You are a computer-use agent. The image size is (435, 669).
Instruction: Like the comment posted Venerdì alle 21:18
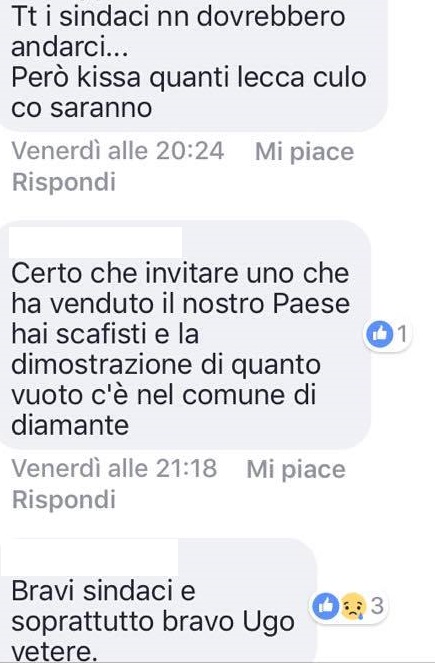pos(296,469)
